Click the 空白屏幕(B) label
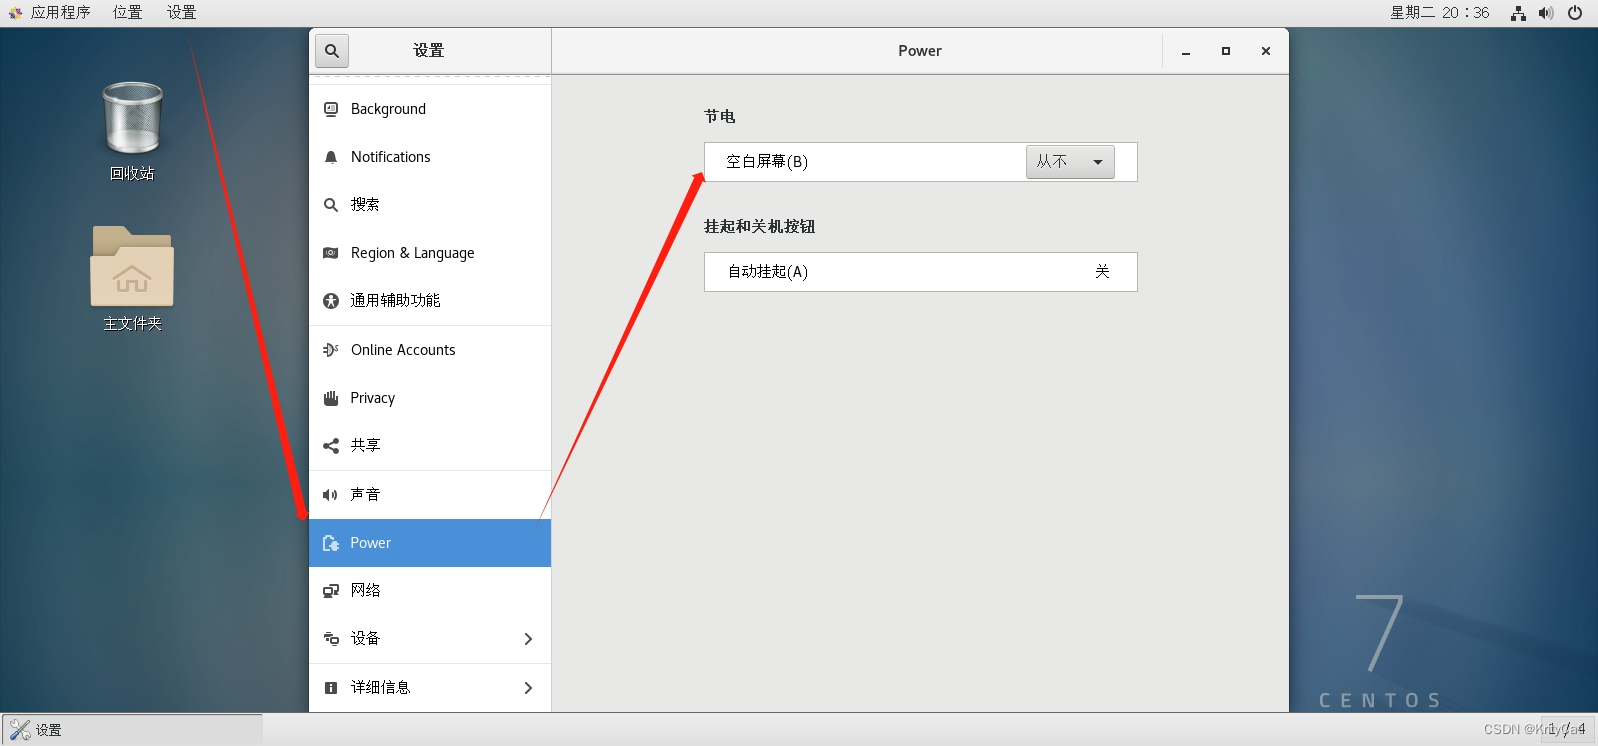The height and width of the screenshot is (746, 1598). [767, 162]
